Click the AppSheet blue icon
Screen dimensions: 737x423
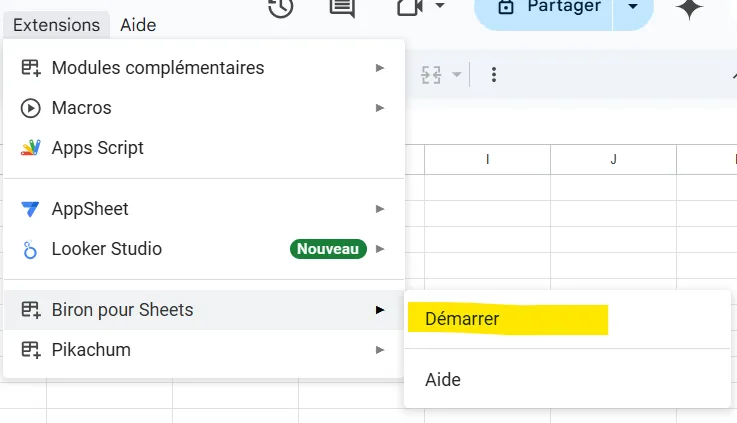coord(31,209)
